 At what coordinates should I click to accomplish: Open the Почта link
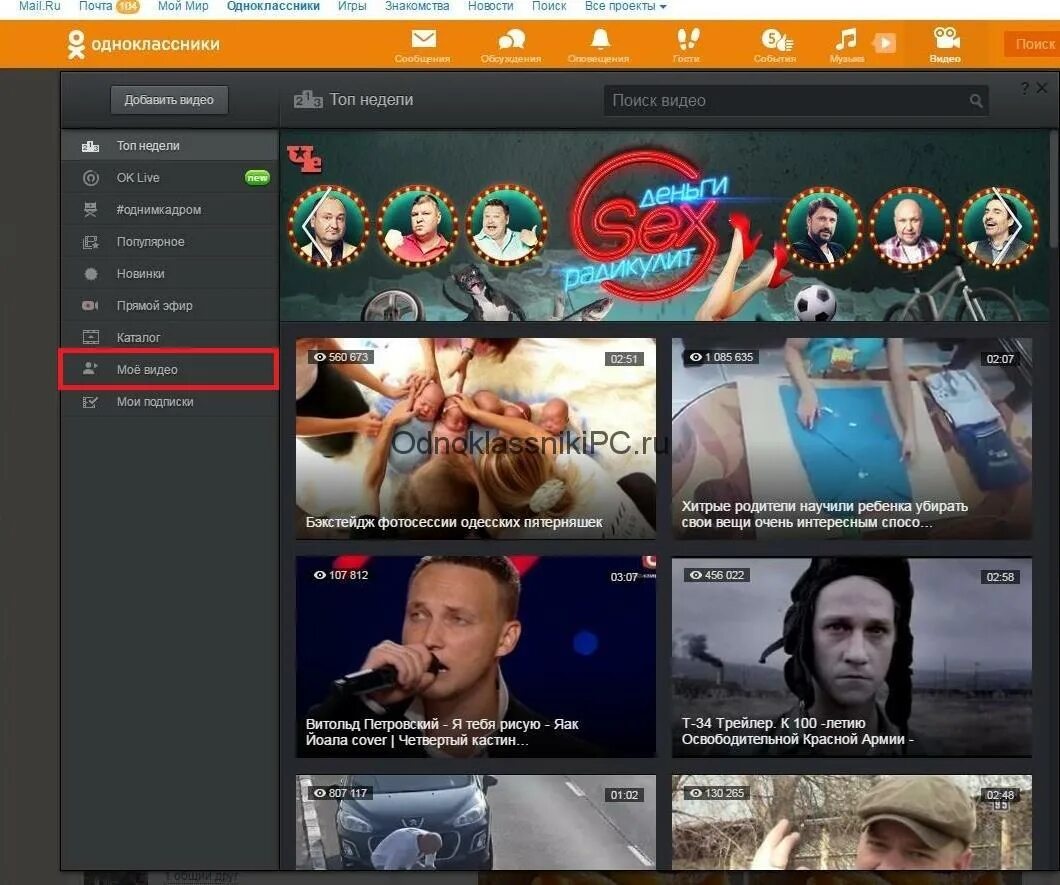(95, 6)
